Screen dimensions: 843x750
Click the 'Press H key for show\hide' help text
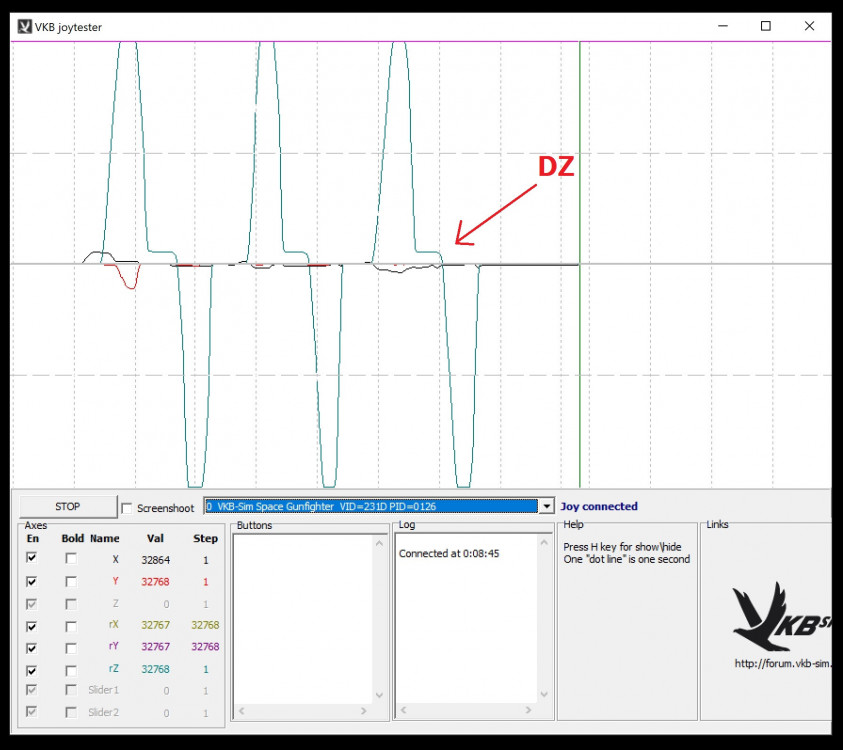(622, 547)
